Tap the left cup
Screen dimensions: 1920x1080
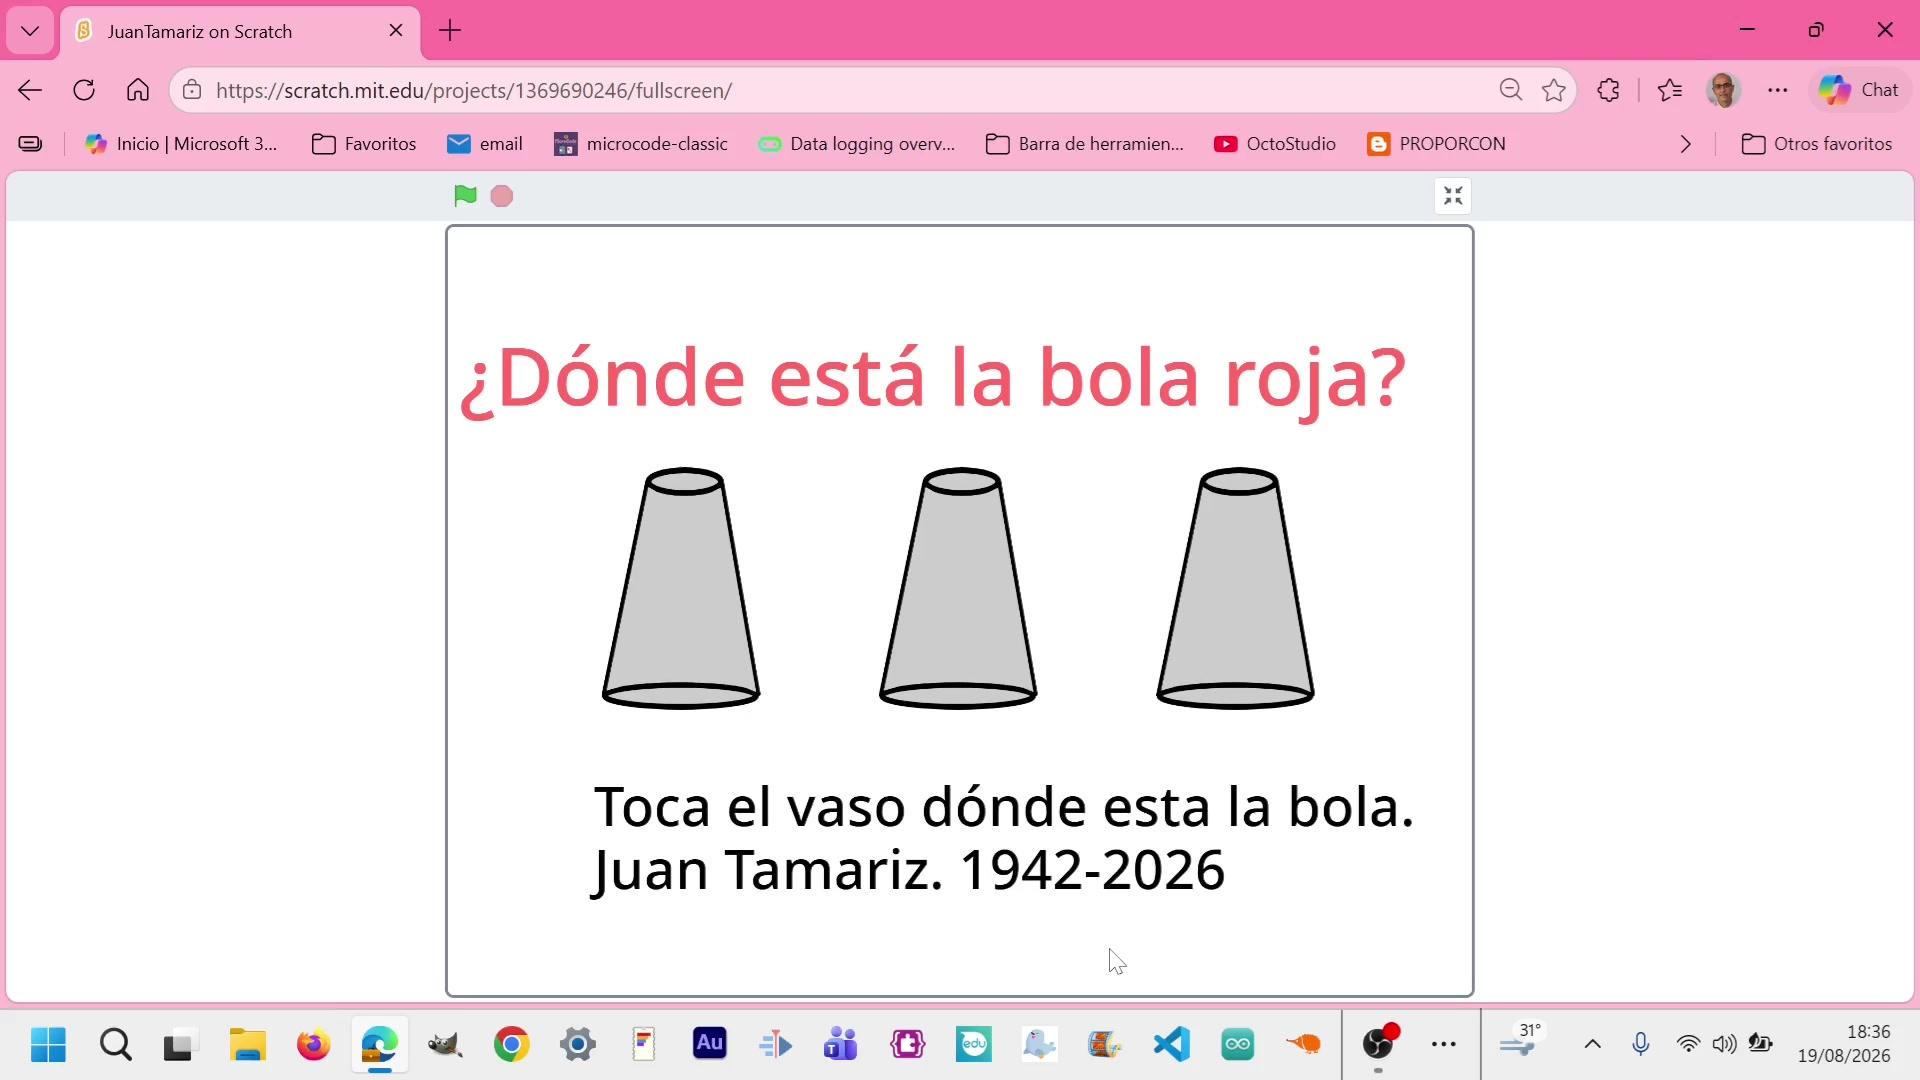coord(681,588)
